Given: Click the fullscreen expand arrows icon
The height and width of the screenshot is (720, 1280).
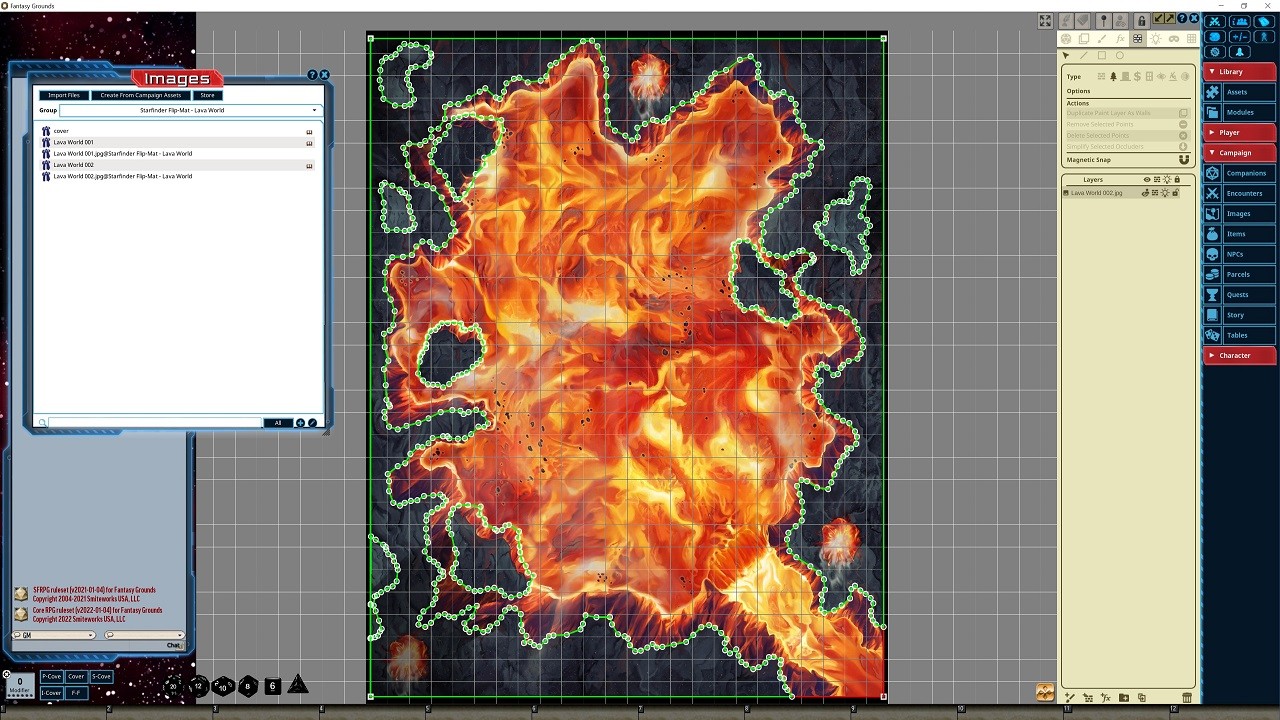Looking at the screenshot, I should 1045,21.
